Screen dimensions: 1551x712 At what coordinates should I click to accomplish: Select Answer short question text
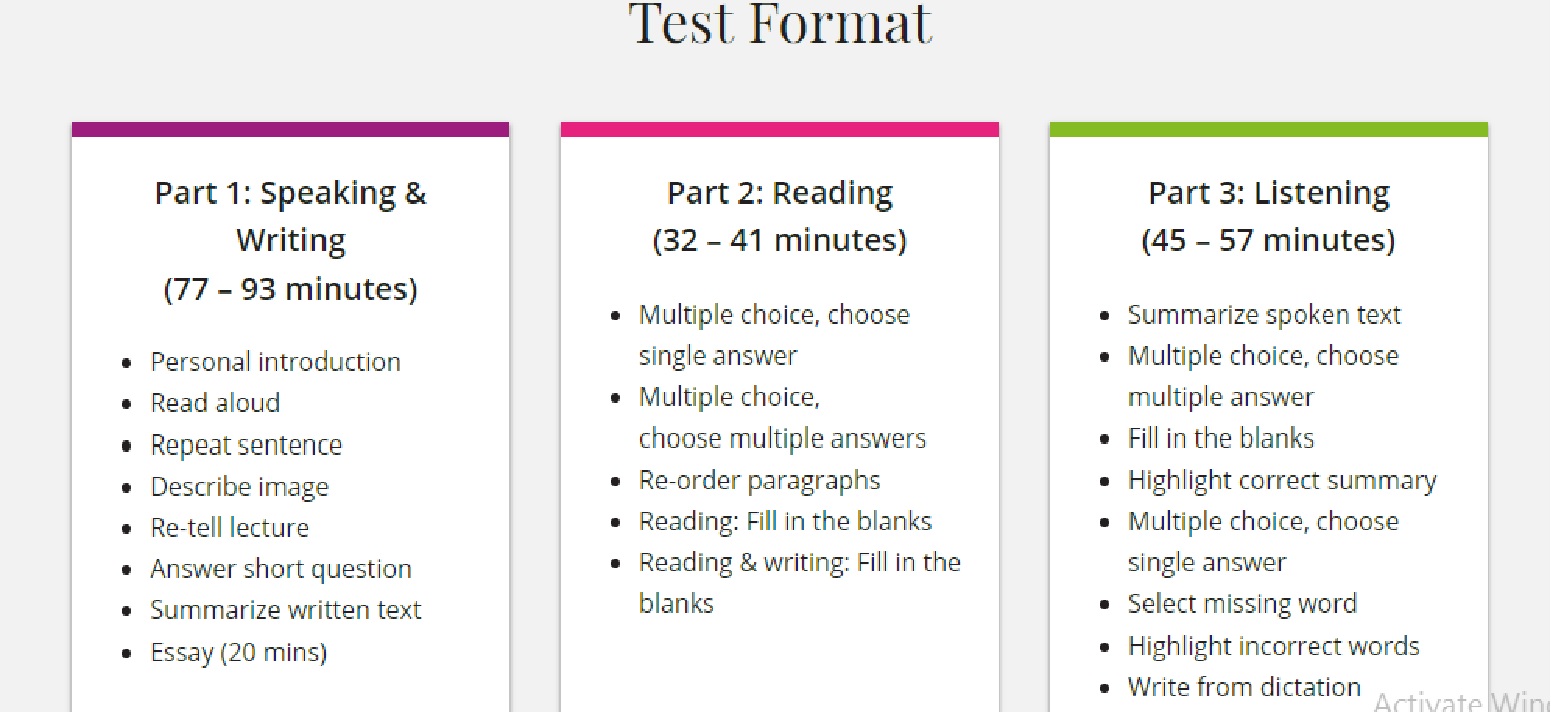coord(281,569)
